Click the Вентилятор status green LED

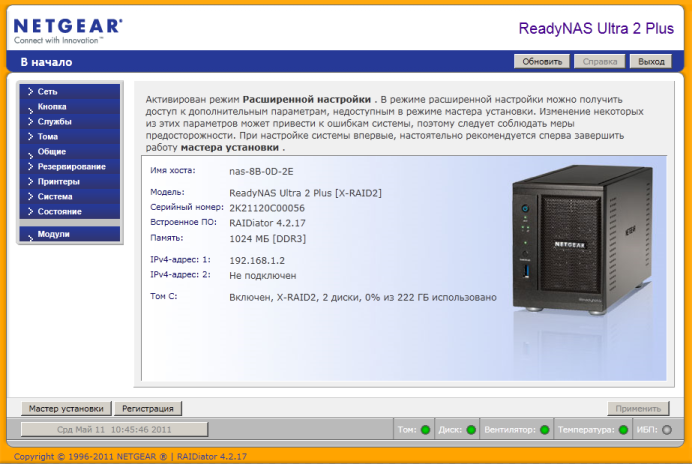pos(545,430)
